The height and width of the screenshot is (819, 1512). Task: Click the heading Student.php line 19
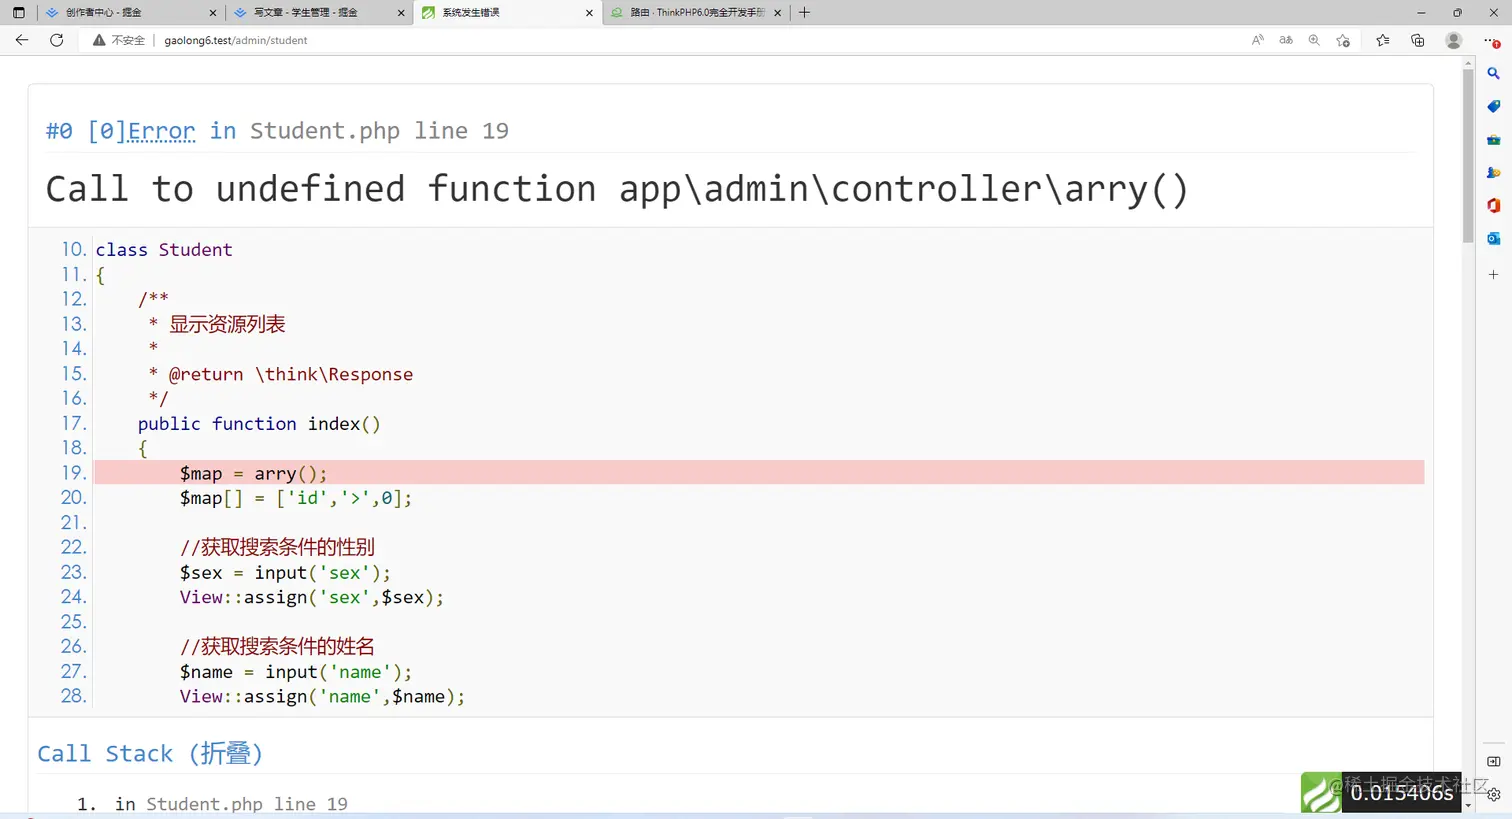click(379, 131)
